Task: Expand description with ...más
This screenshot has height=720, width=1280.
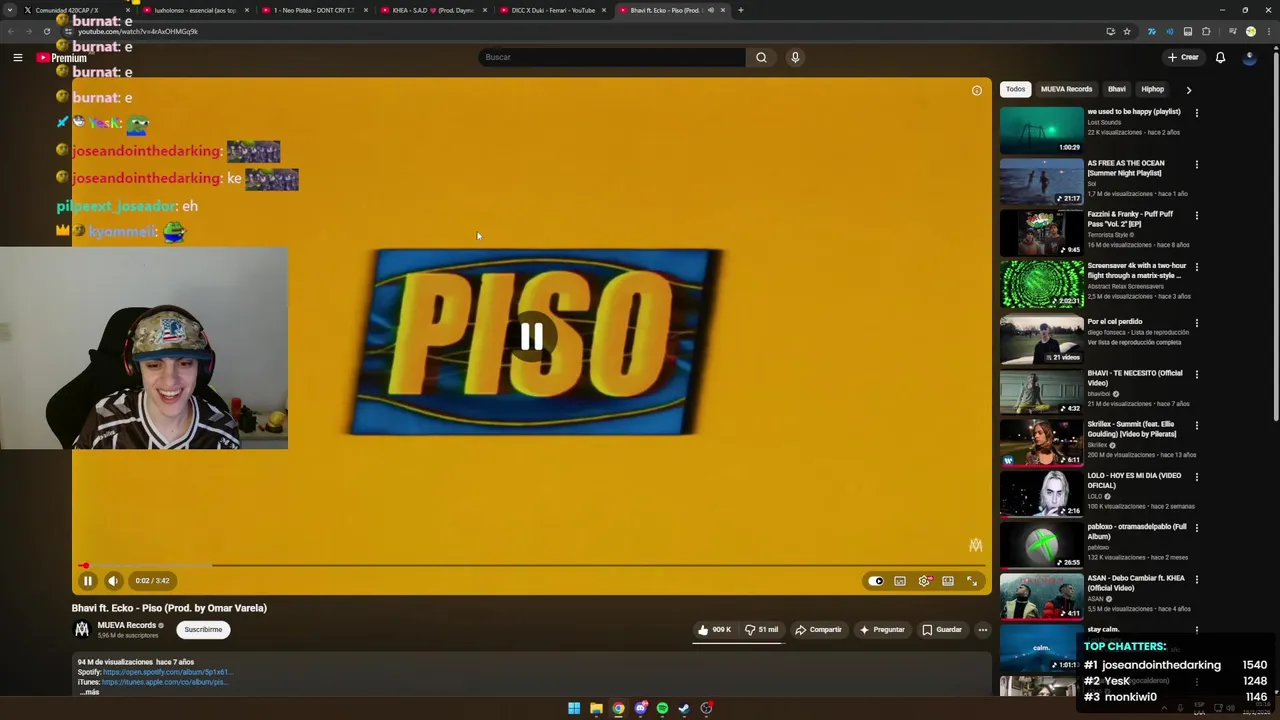Action: [90, 692]
